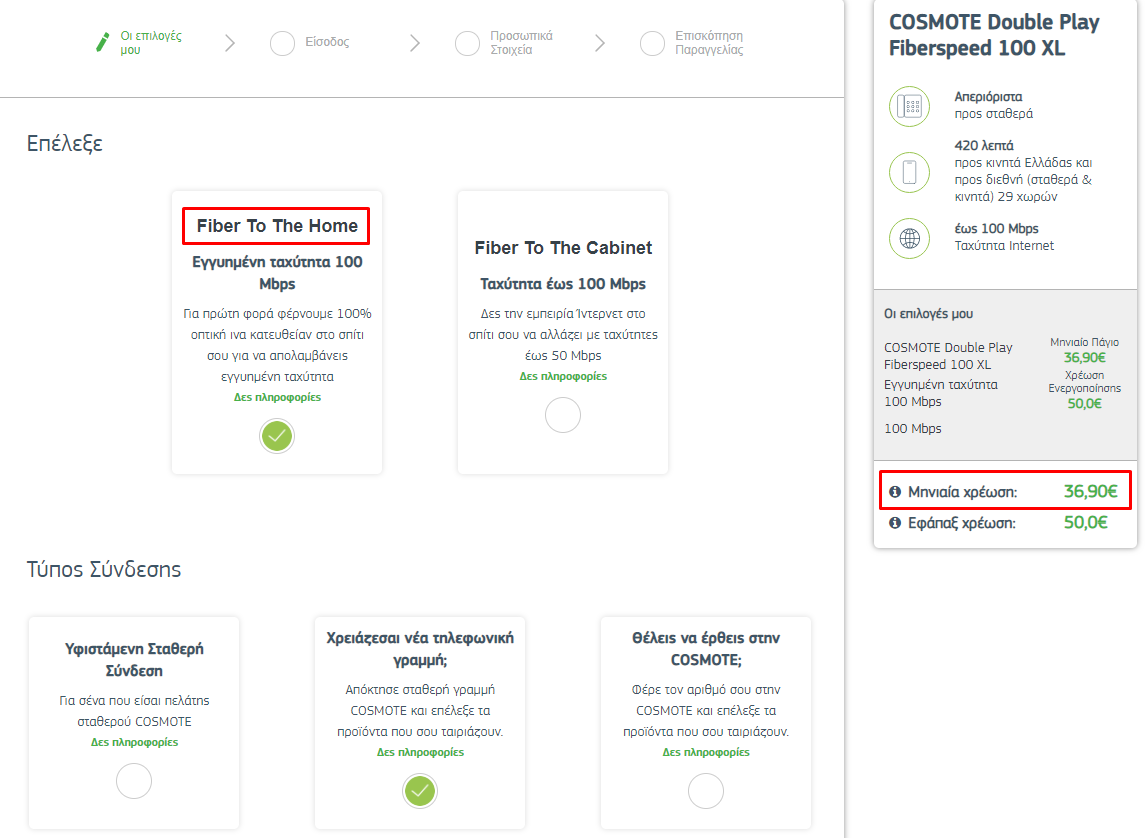Click the έως 100 Mbps Ταχύτητα Internet text
This screenshot has height=838, width=1146.
1004,237
